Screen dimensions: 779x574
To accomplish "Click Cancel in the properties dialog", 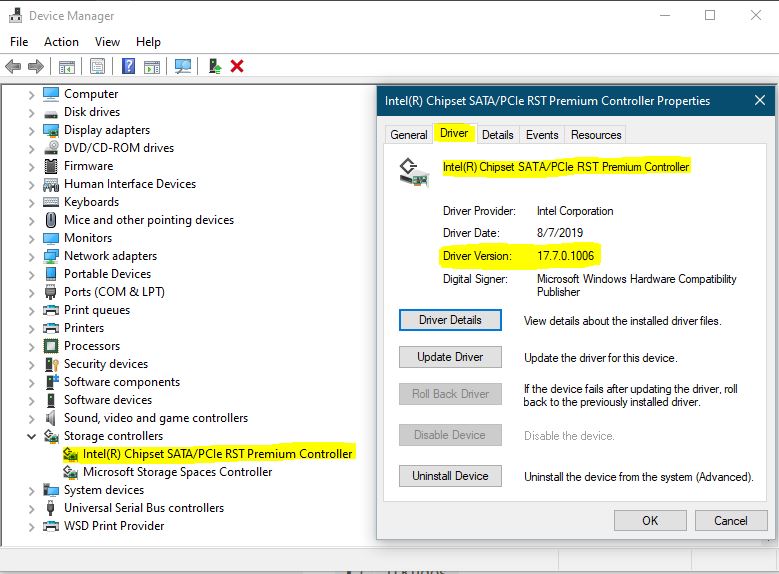I will (x=730, y=520).
